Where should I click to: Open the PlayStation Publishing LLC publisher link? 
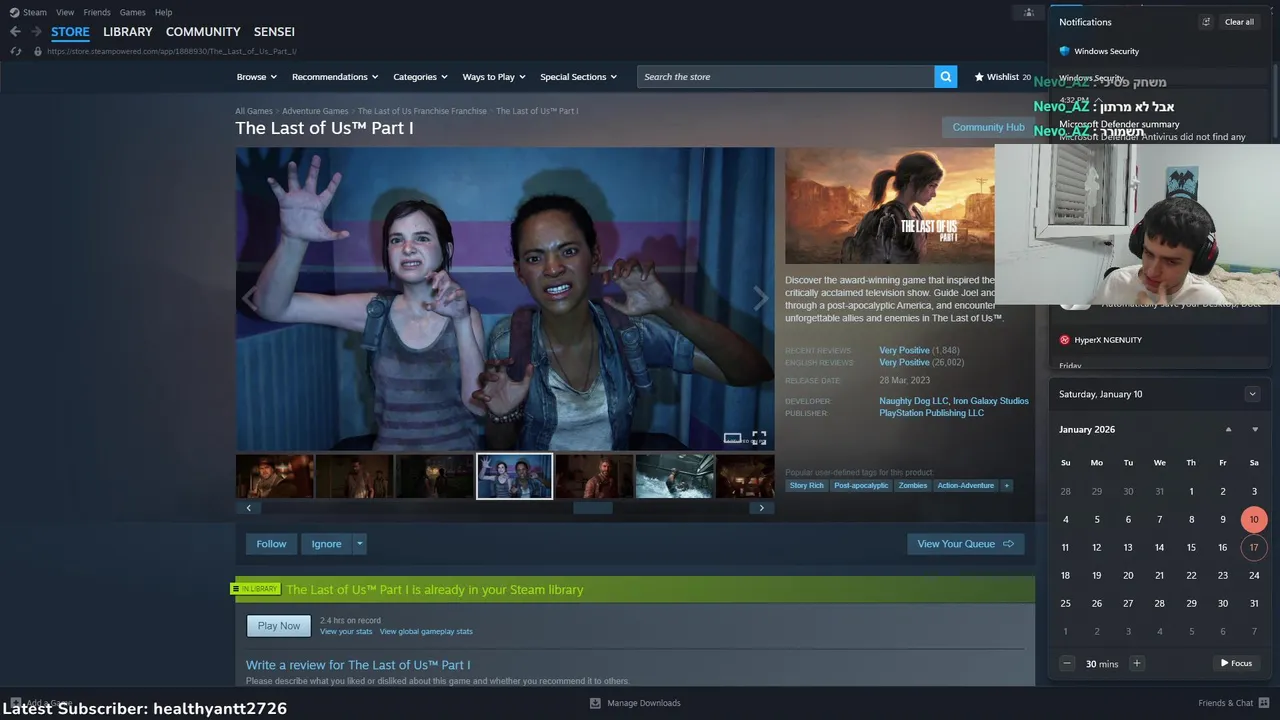pos(931,413)
